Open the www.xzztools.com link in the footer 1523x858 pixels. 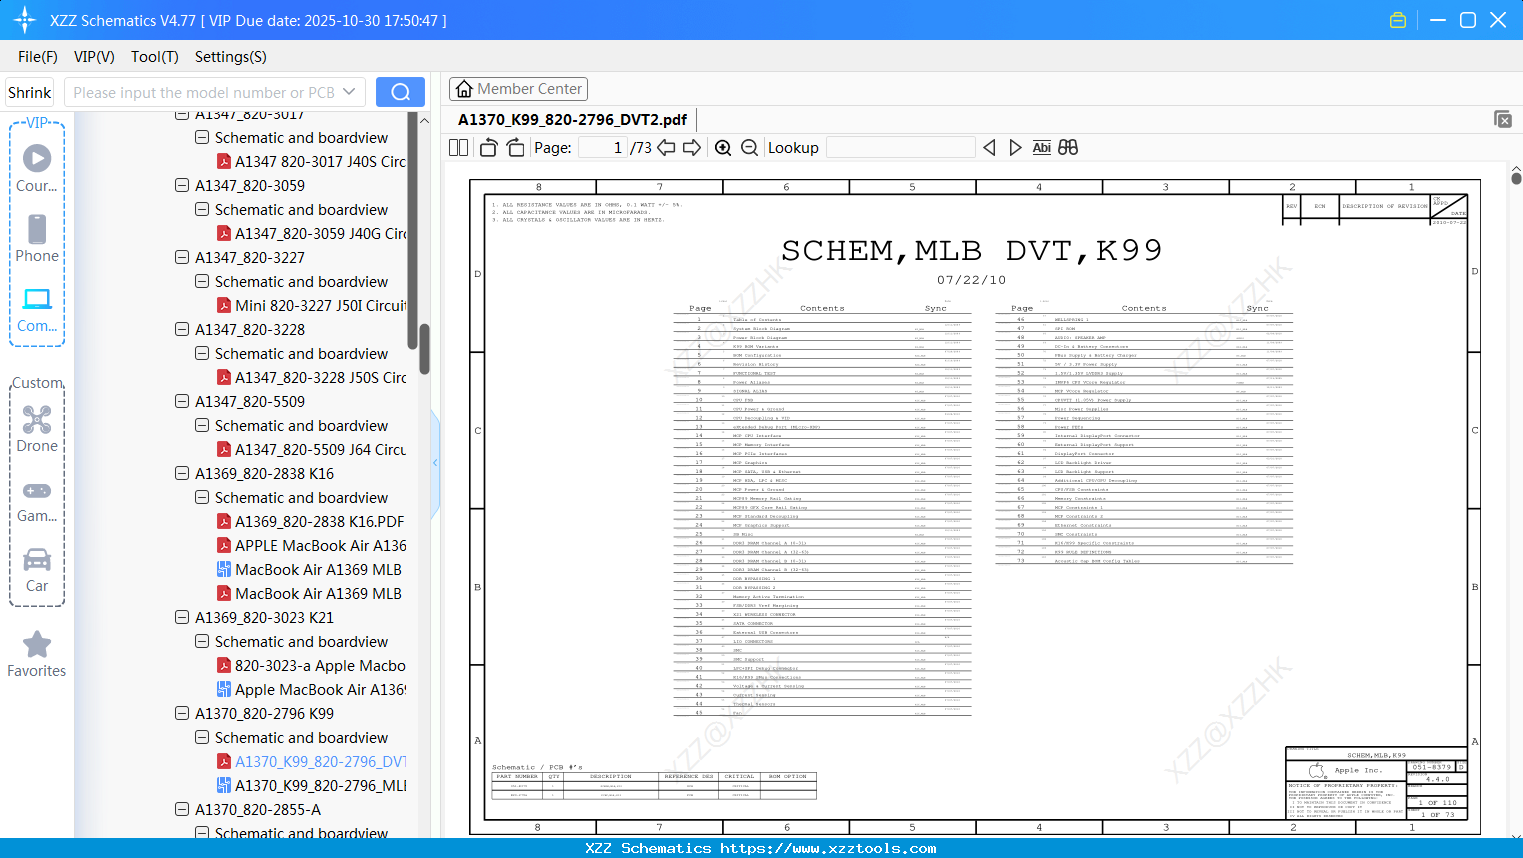pos(828,848)
